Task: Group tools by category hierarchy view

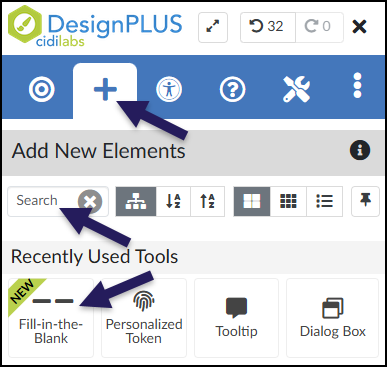Action: click(136, 201)
